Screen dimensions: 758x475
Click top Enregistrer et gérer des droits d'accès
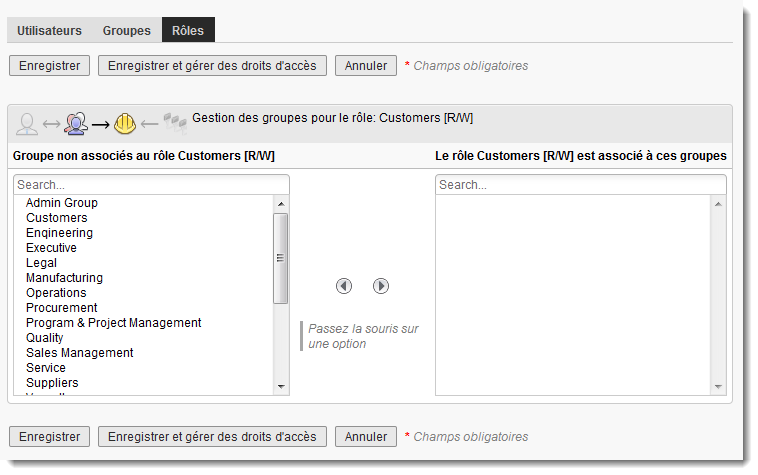(x=212, y=66)
